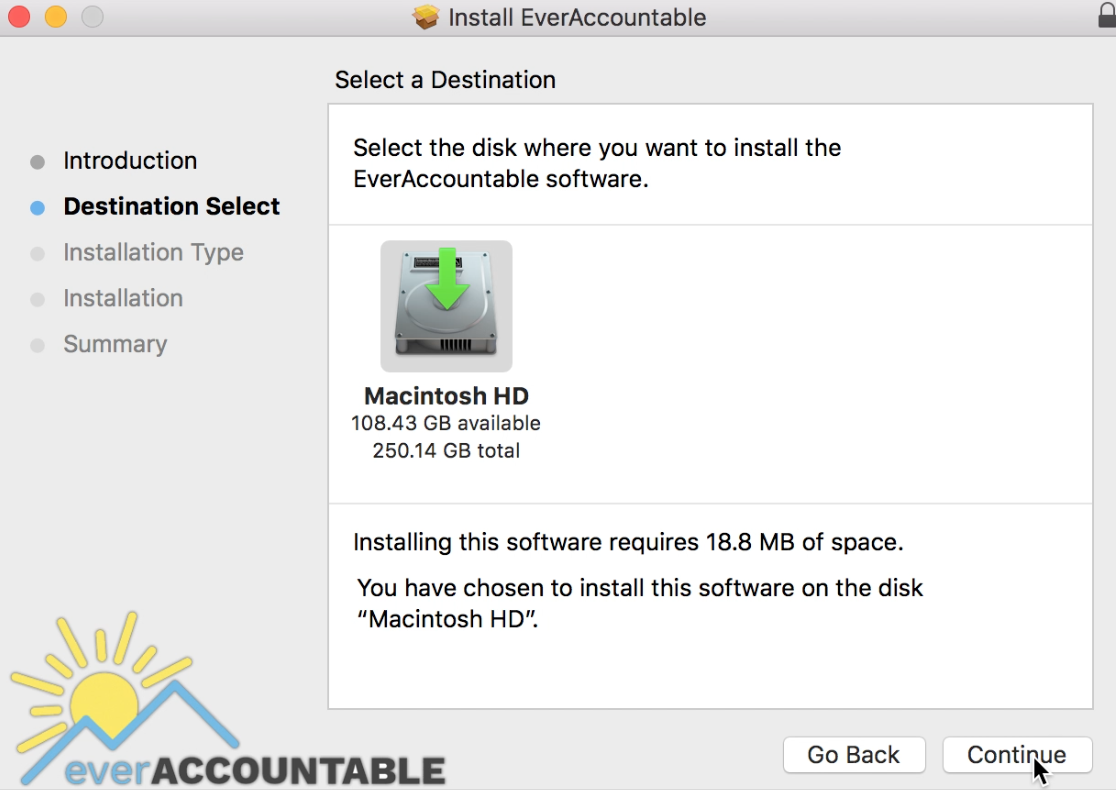Click the Go Back button
The height and width of the screenshot is (790, 1116).
tap(853, 754)
